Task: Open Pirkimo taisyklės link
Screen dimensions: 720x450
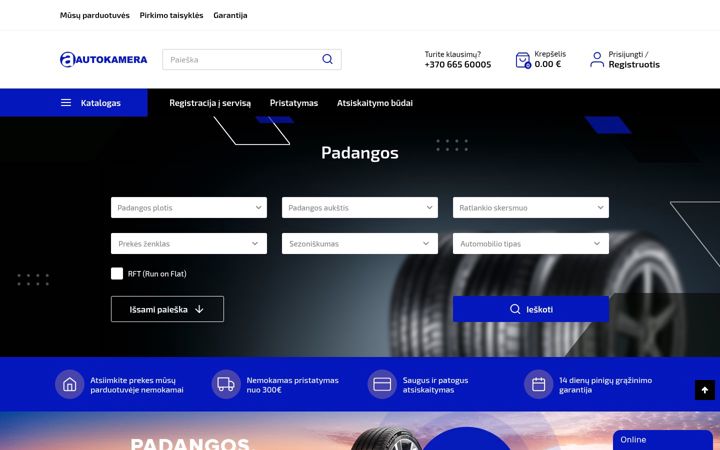Action: (x=171, y=15)
